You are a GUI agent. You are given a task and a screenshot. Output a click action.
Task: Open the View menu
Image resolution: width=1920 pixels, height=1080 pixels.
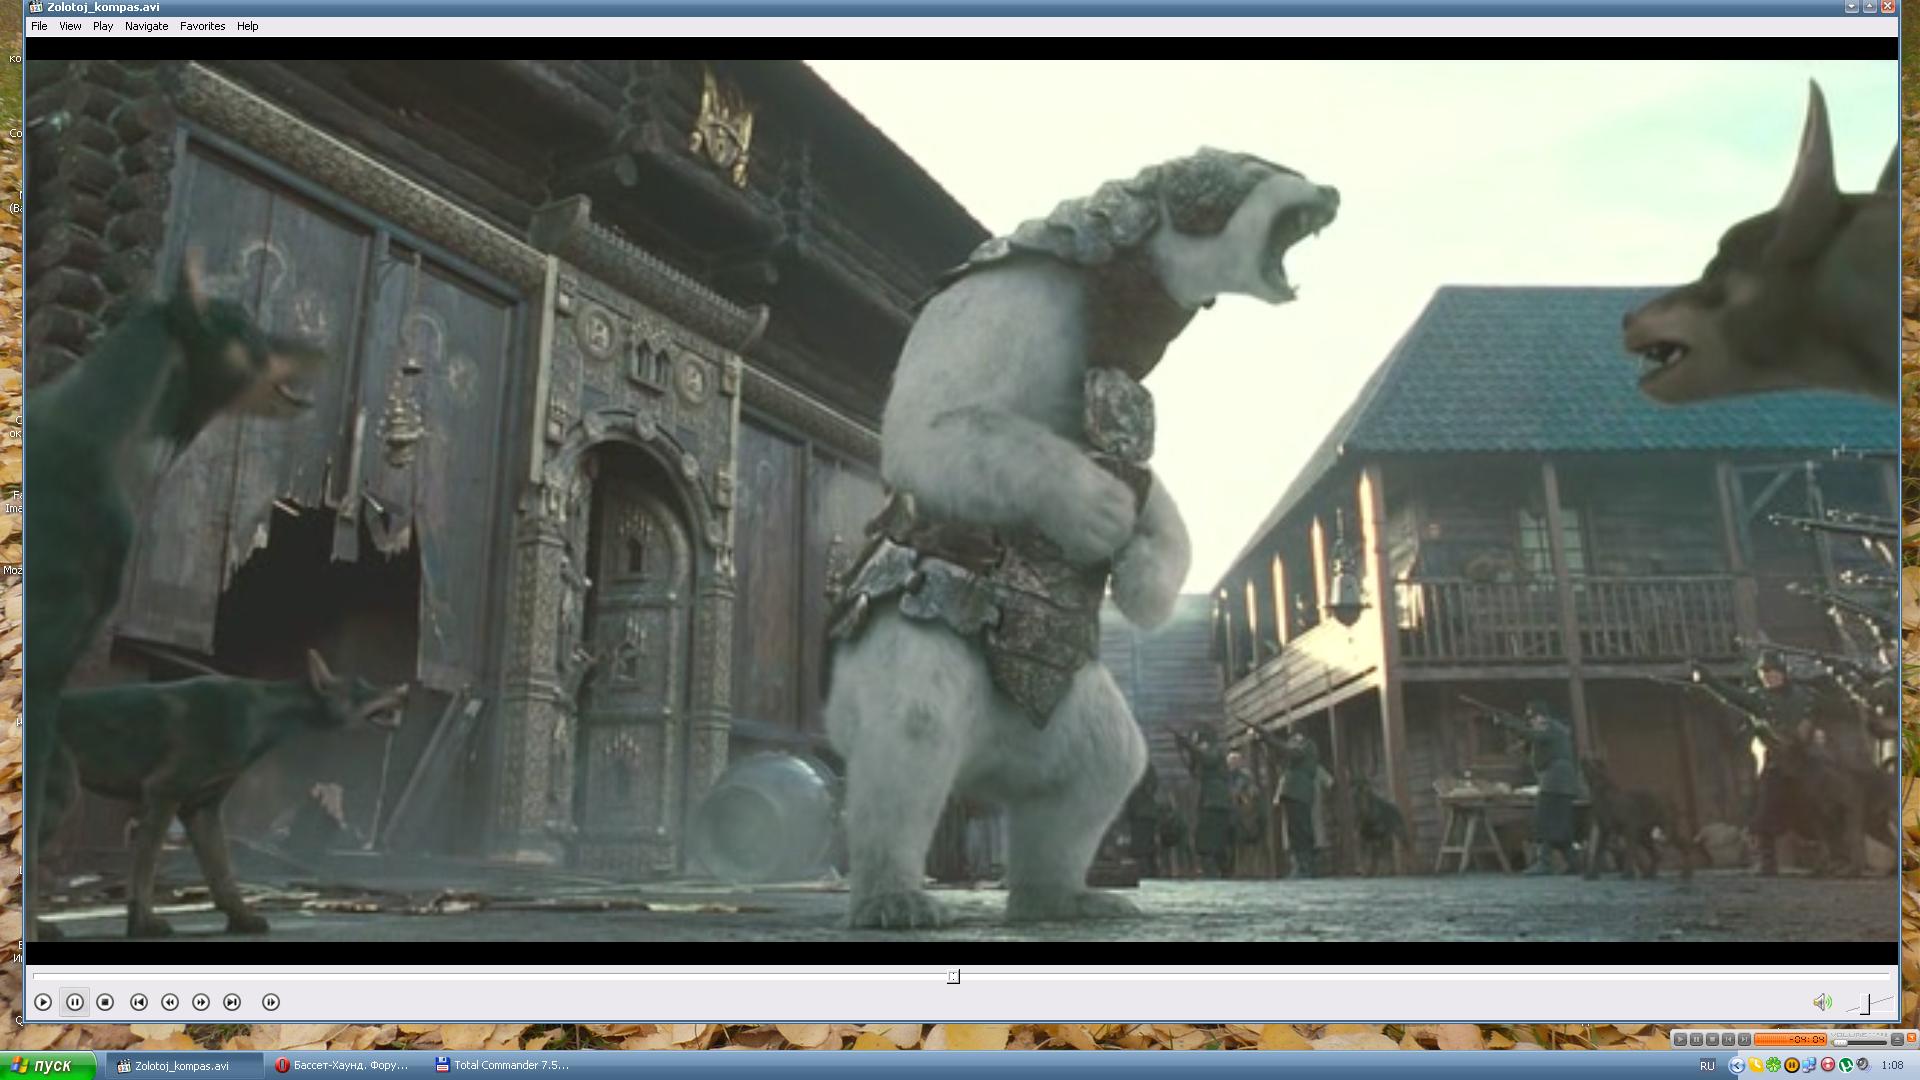coord(70,26)
